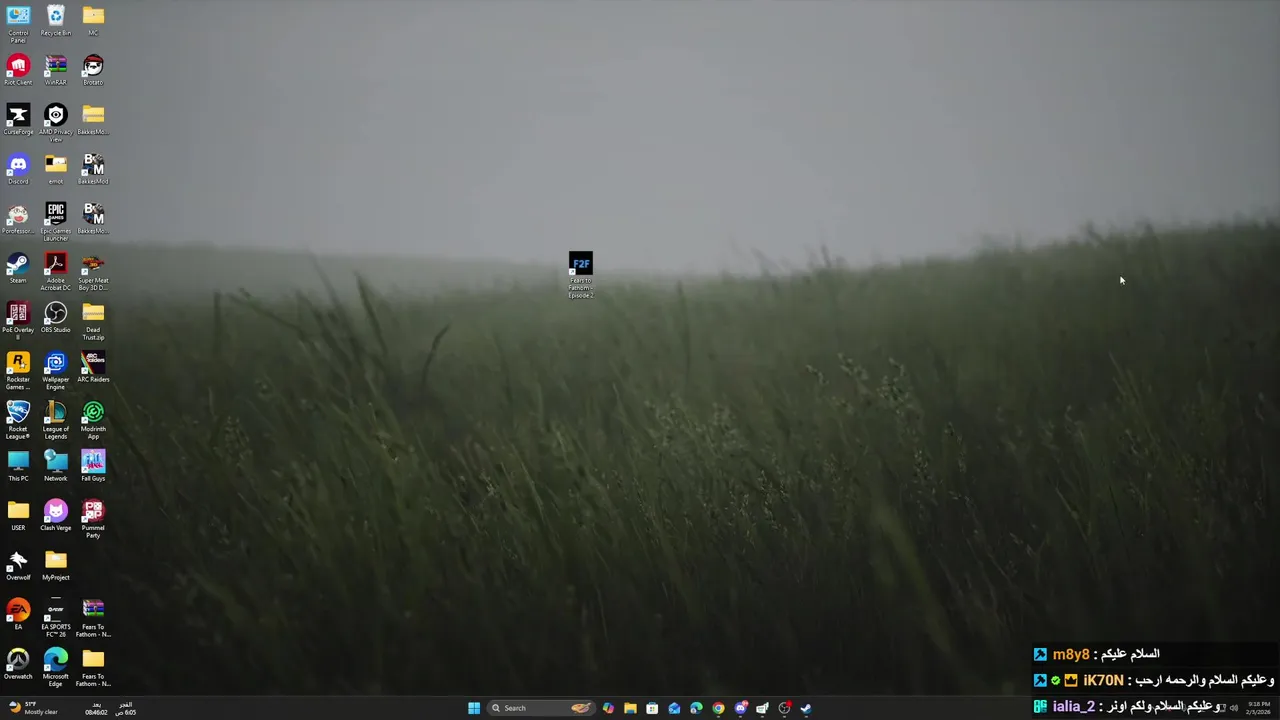Select the BakkesMod yellow folder icon
The height and width of the screenshot is (720, 1280).
[93, 120]
